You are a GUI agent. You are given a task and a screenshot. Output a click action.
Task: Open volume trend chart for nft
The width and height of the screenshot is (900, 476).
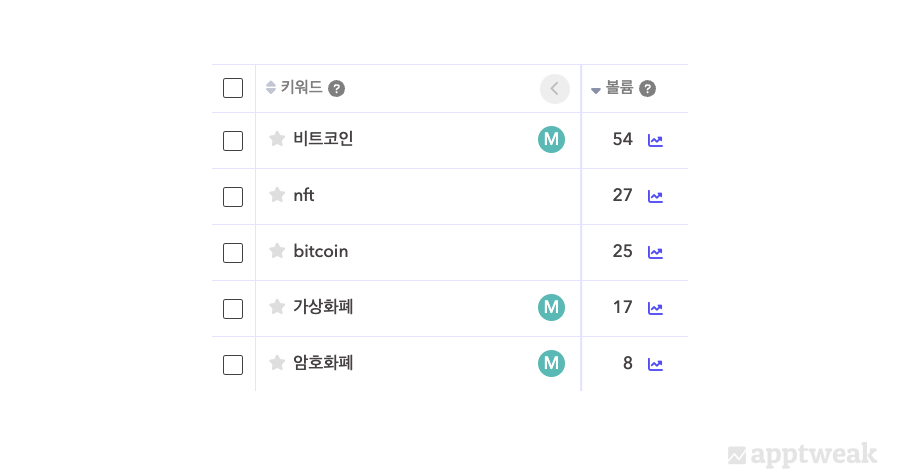(655, 196)
